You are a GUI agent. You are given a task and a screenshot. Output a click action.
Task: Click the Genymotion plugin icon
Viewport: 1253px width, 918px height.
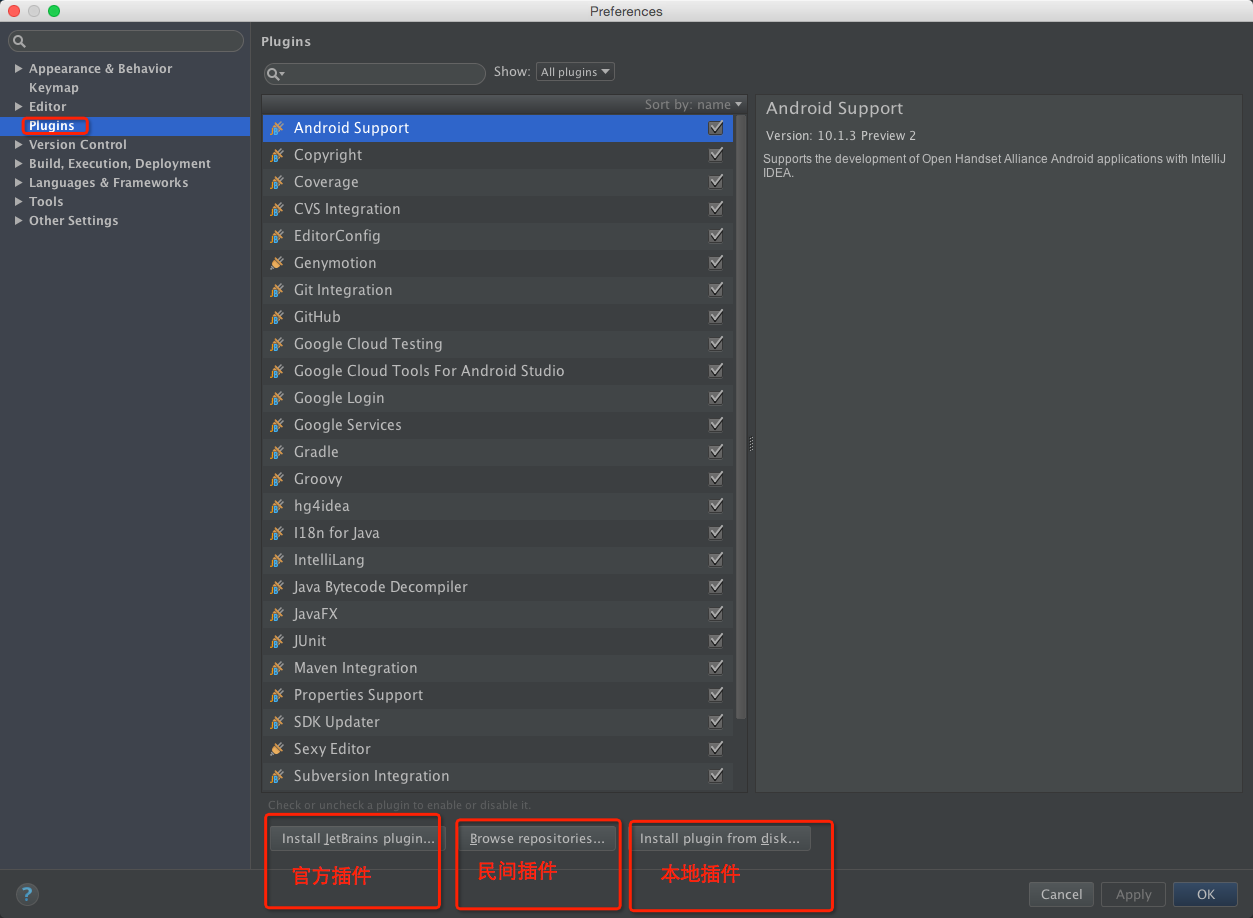(277, 263)
